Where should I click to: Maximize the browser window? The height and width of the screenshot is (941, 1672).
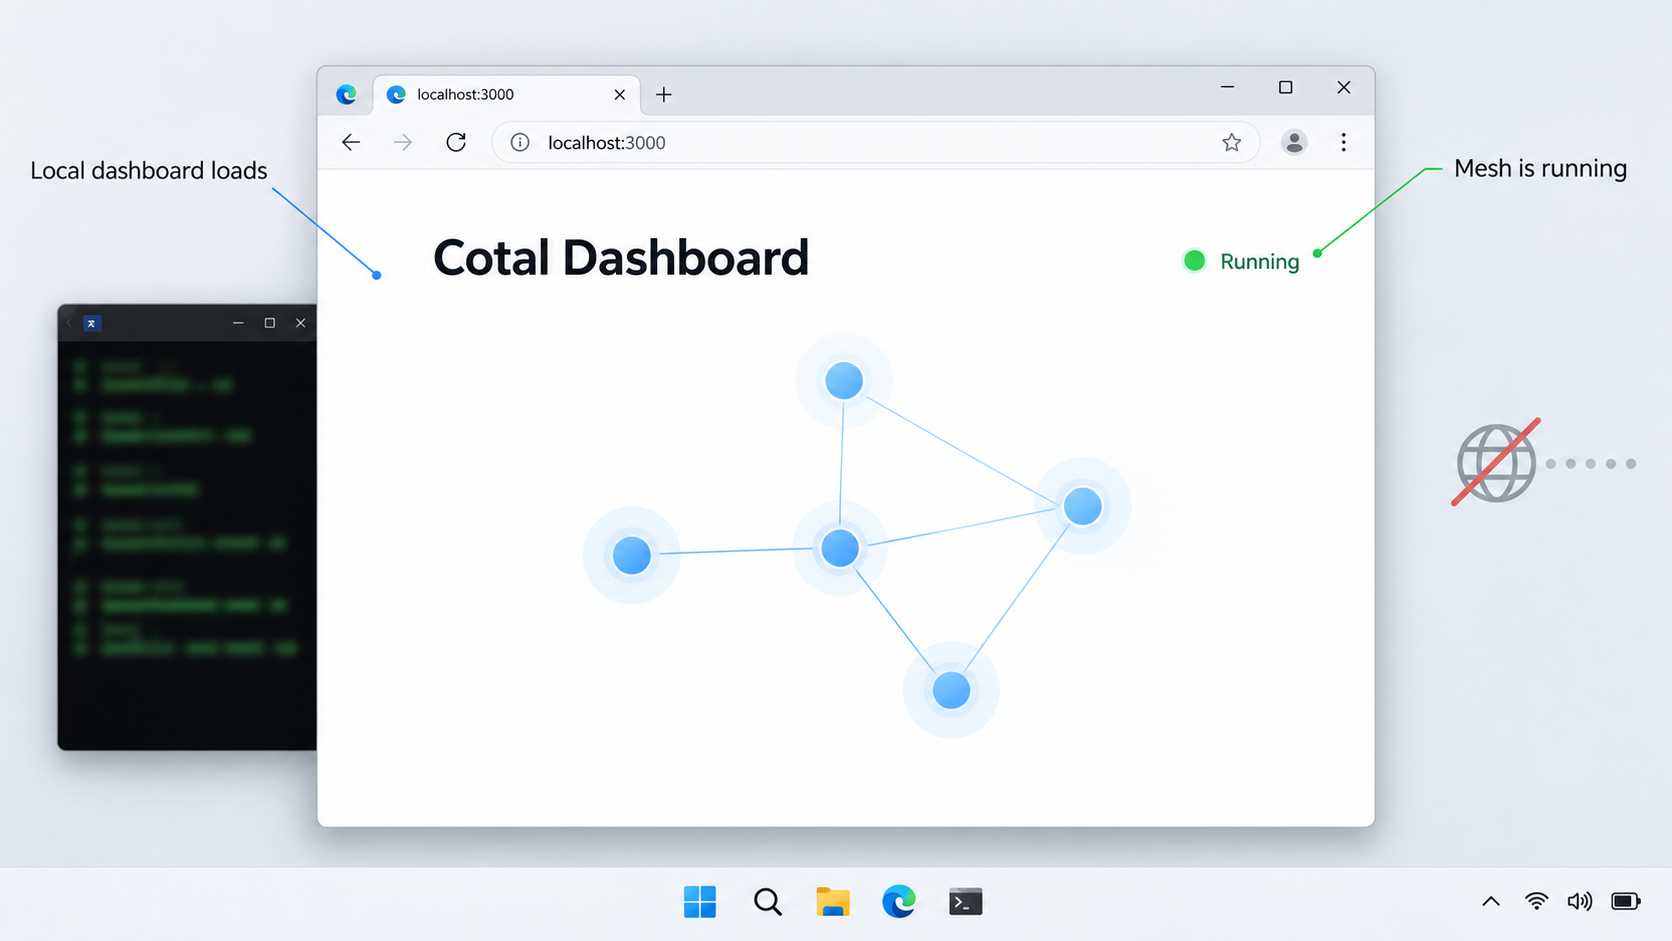click(x=1286, y=87)
